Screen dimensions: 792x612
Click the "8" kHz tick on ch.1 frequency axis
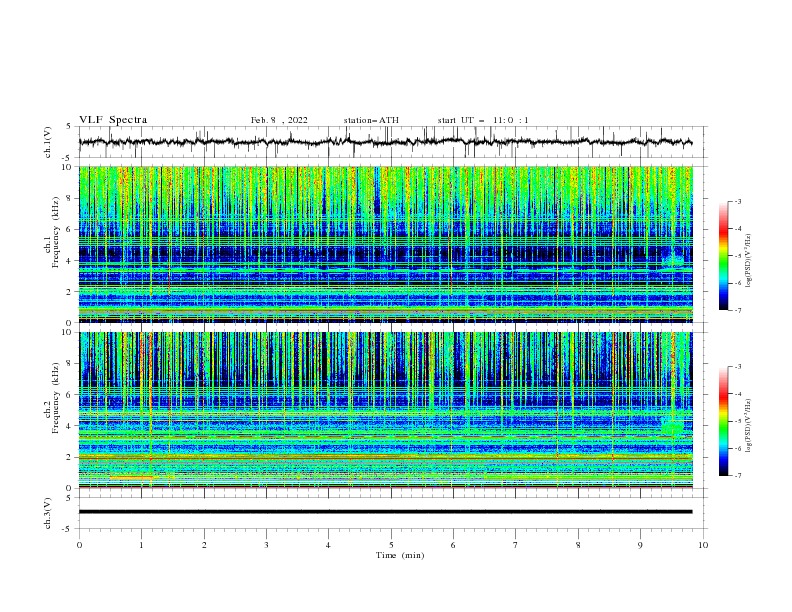tap(71, 198)
